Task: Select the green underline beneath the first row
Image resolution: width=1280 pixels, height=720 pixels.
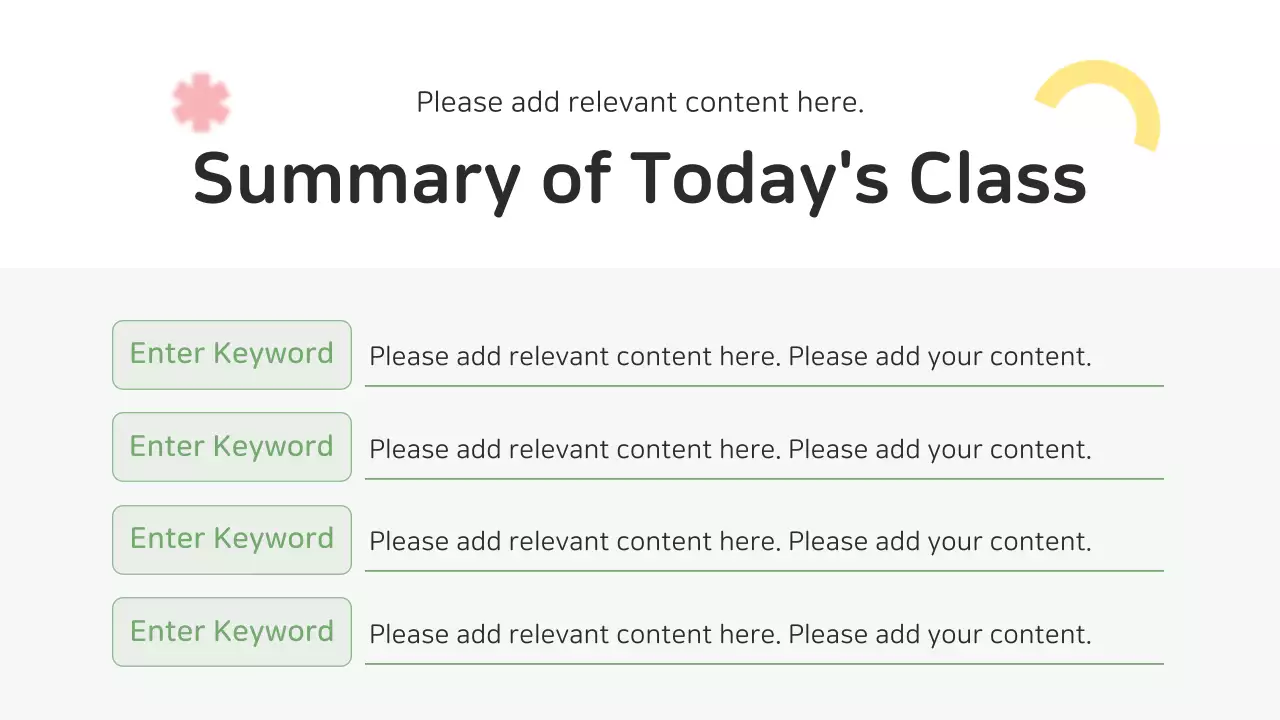Action: (764, 385)
